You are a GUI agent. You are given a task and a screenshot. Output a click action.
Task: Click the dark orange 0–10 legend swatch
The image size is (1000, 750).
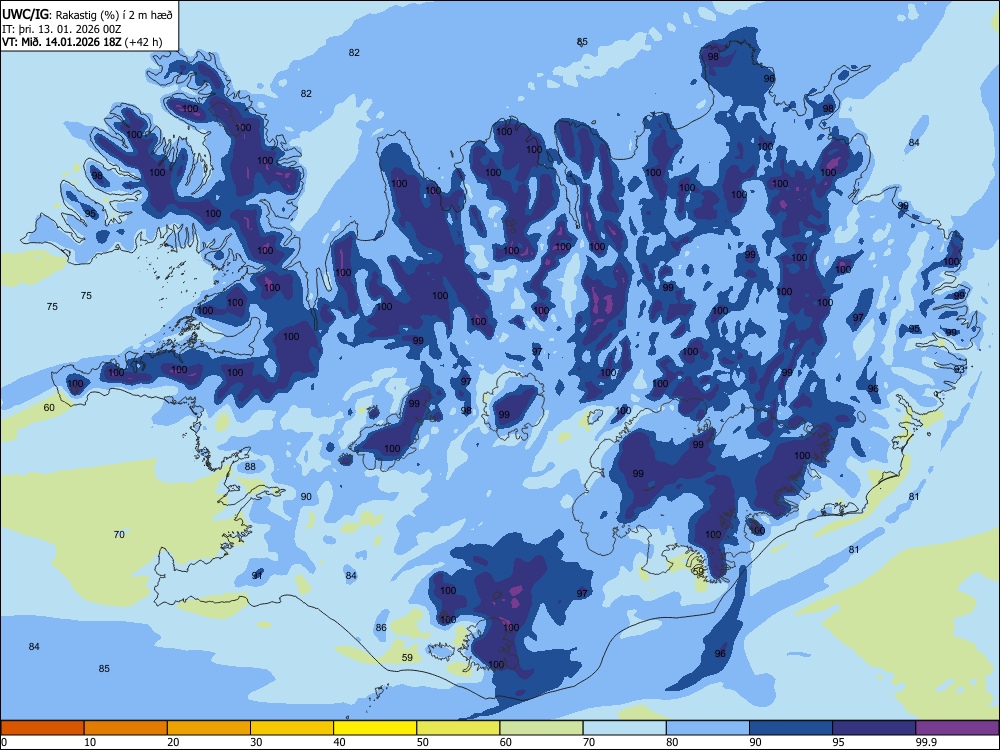point(42,728)
